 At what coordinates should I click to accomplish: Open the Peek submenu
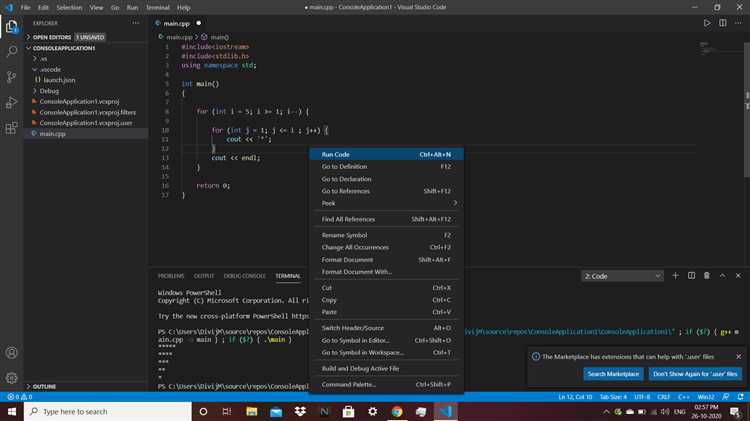coord(386,203)
